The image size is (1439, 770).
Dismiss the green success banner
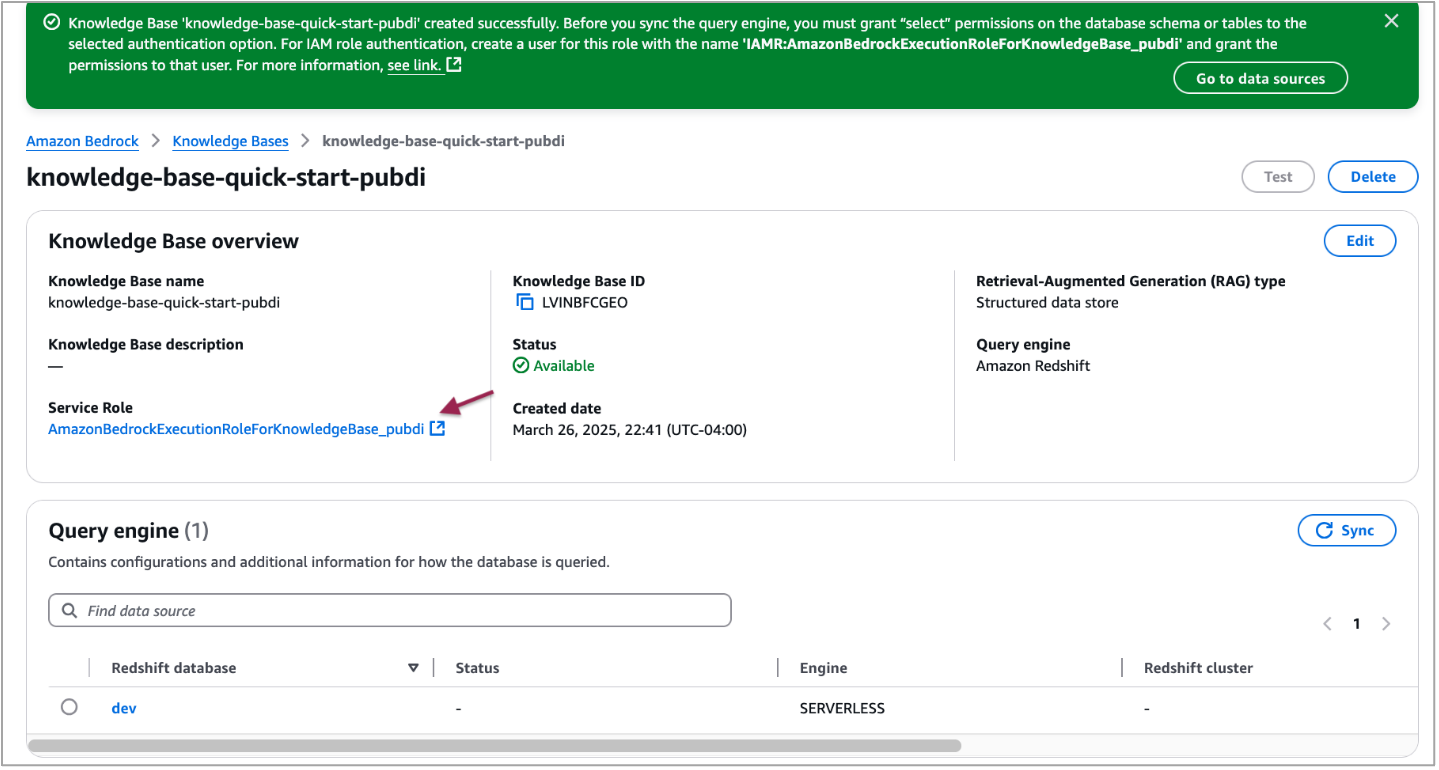[1391, 21]
